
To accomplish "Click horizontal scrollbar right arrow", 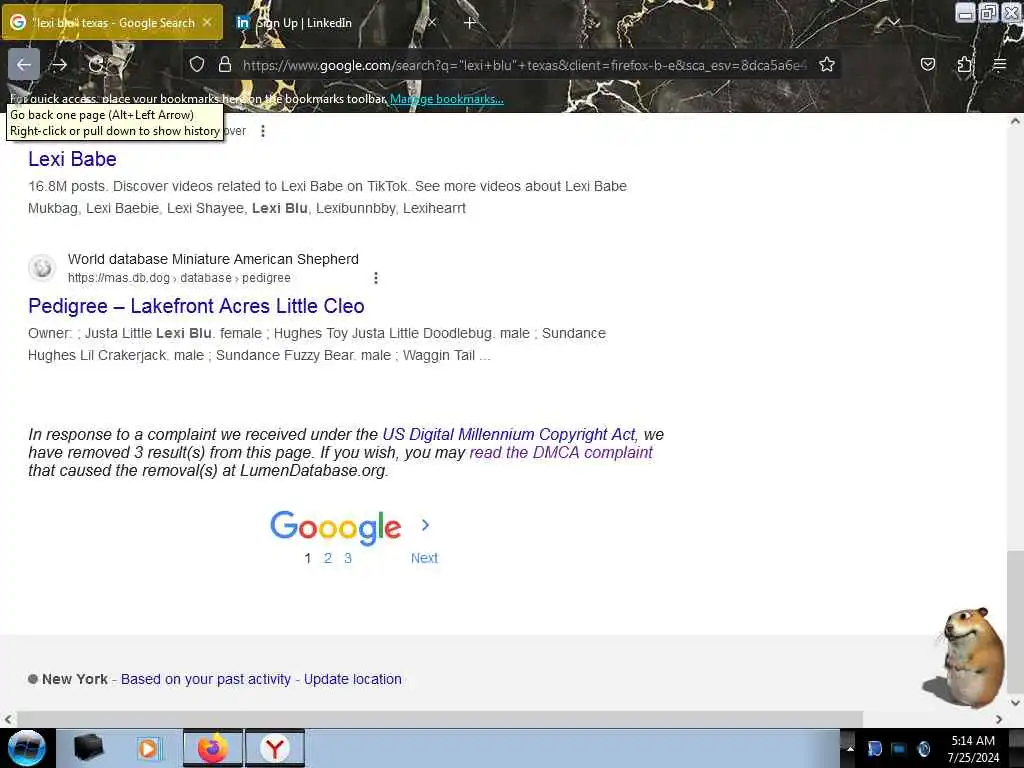I will coord(999,719).
